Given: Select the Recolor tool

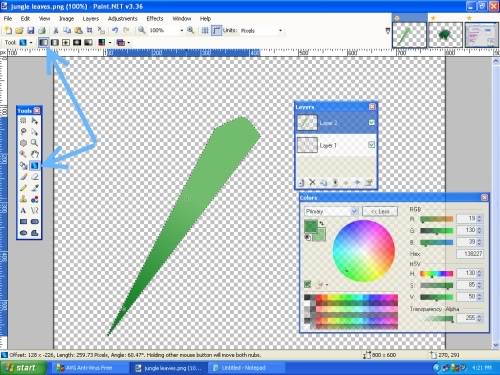Looking at the screenshot, I should [x=35, y=199].
